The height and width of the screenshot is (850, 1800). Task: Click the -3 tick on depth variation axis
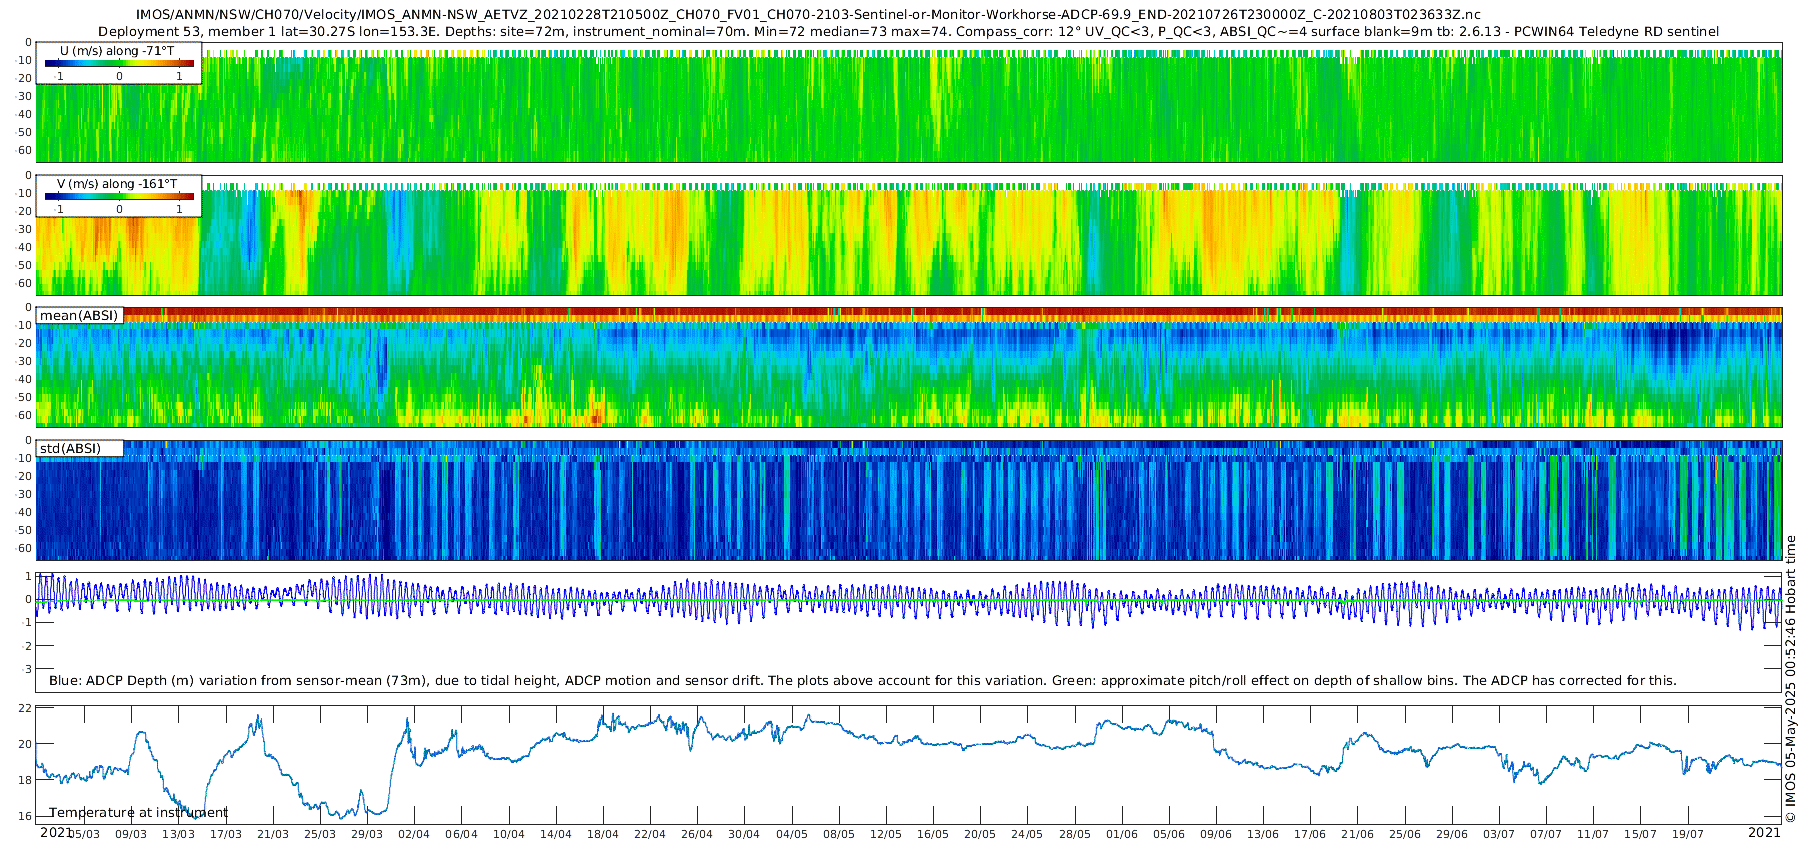(x=26, y=669)
